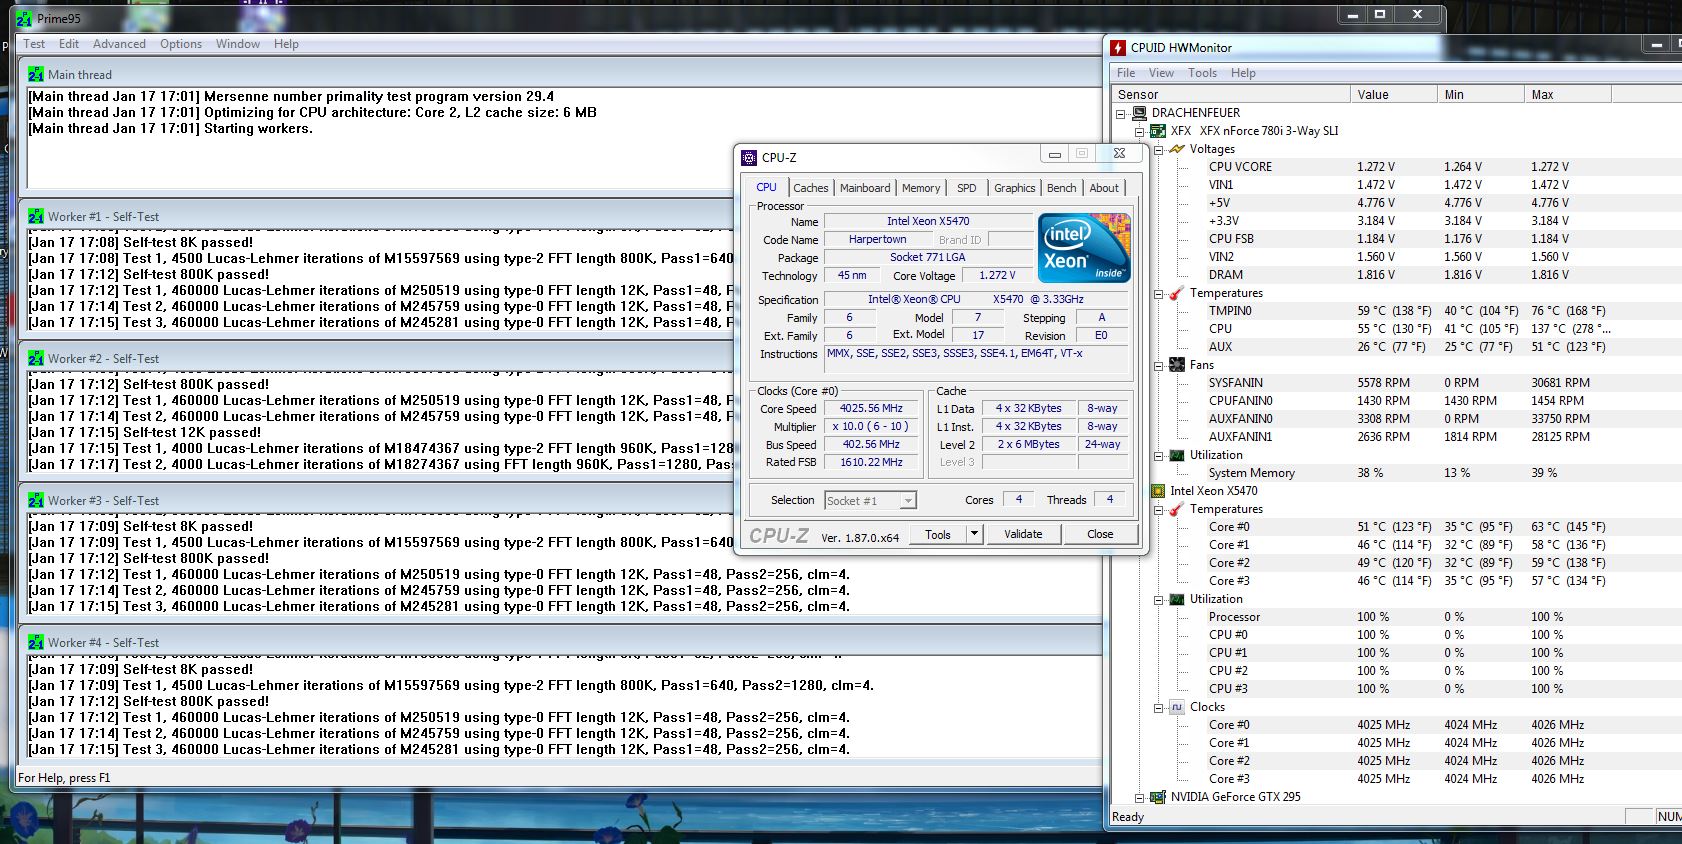This screenshot has height=844, width=1682.
Task: Collapse the motherboard Voltages group
Action: coord(1159,150)
